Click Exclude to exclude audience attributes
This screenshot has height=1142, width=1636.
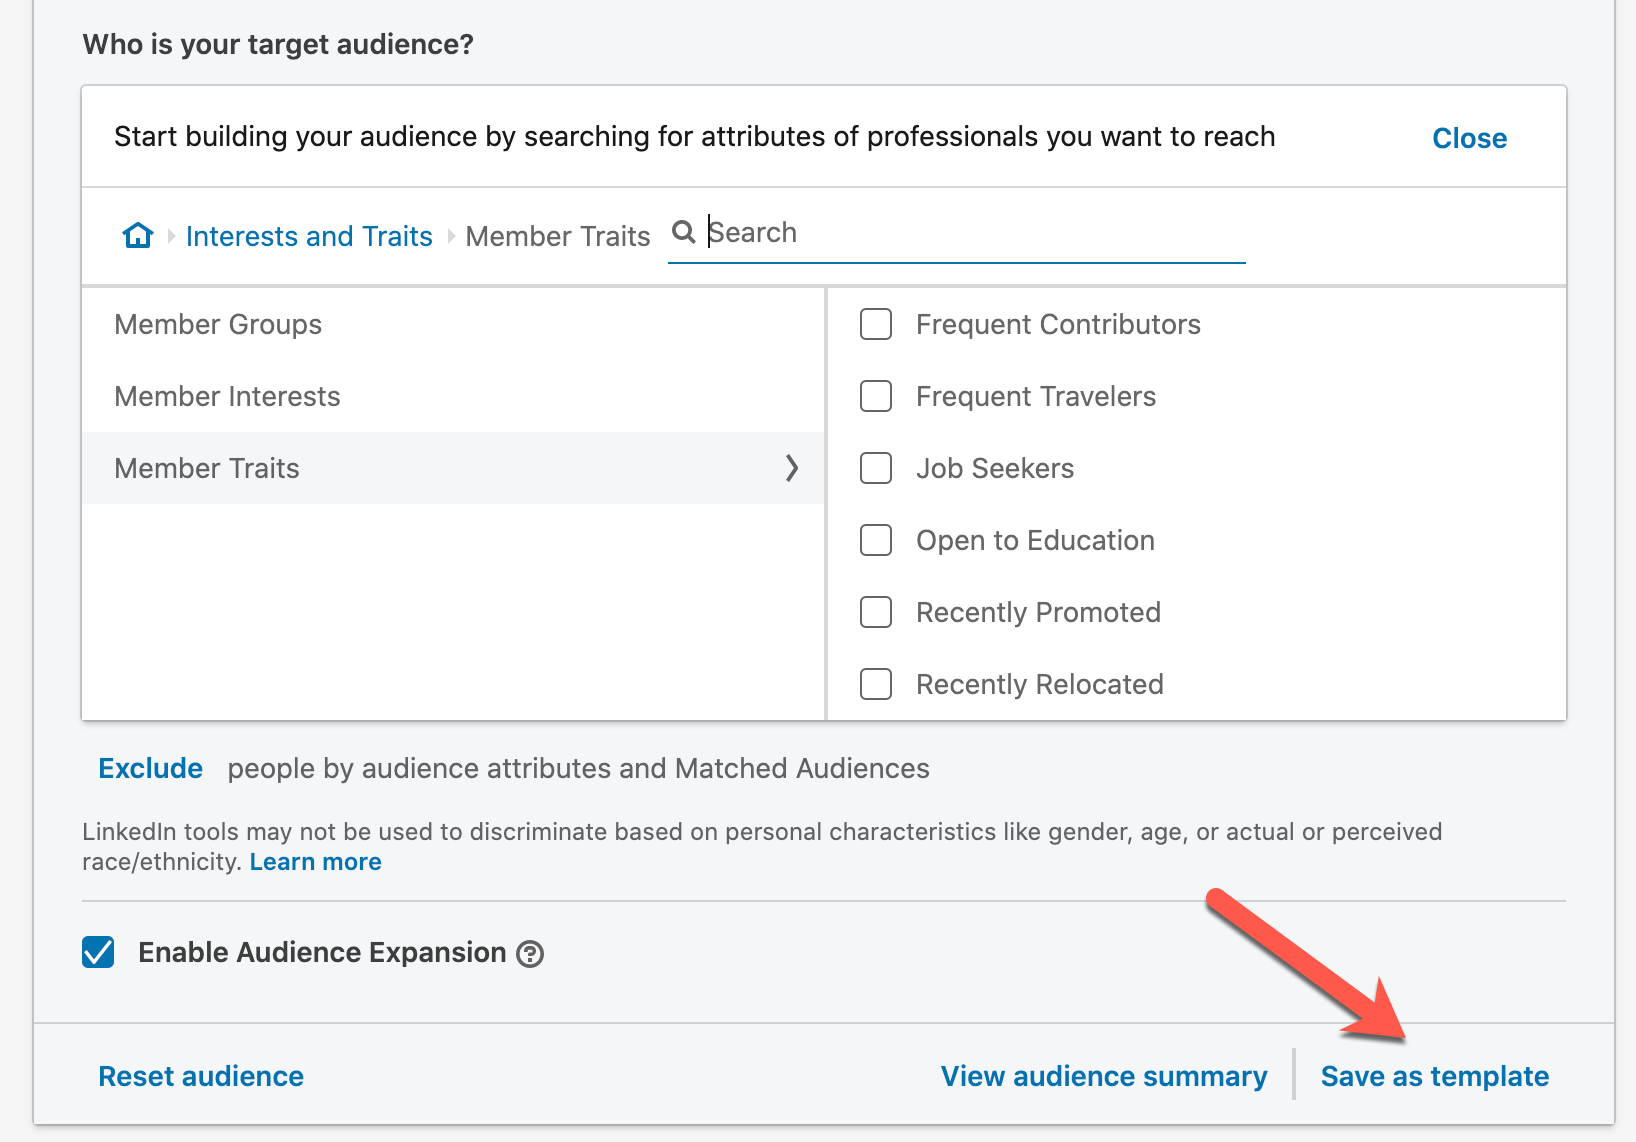pyautogui.click(x=150, y=768)
